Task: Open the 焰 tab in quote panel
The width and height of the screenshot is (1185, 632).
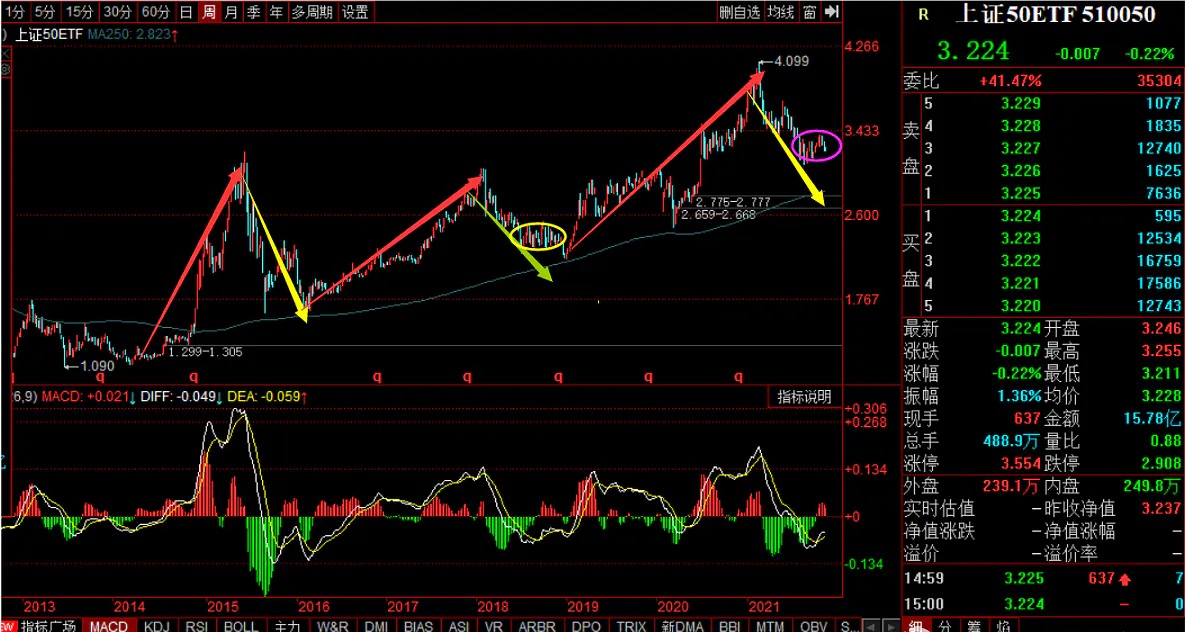Action: click(1004, 626)
